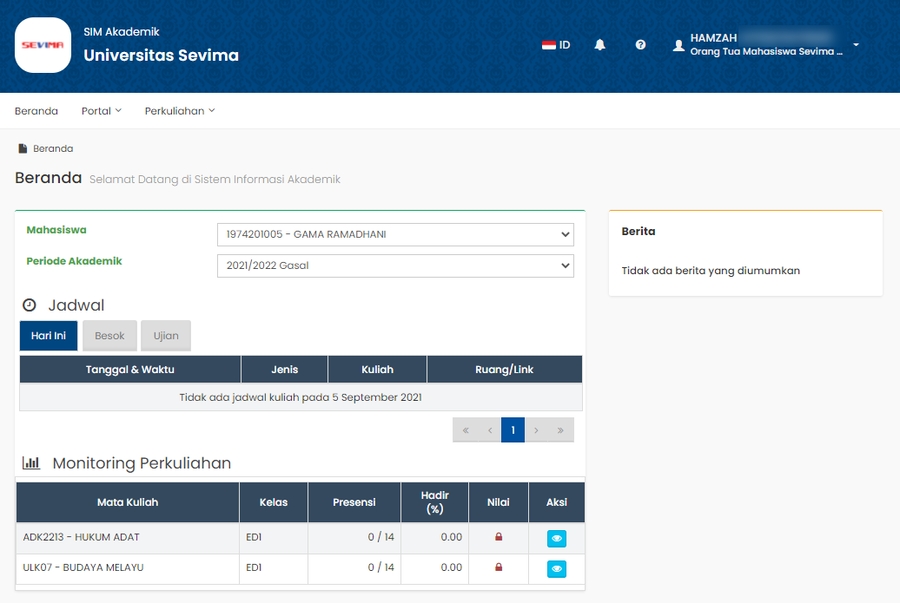The image size is (900, 603).
Task: Click the lock icon for BUDAYA MELAYU
Action: click(x=498, y=568)
